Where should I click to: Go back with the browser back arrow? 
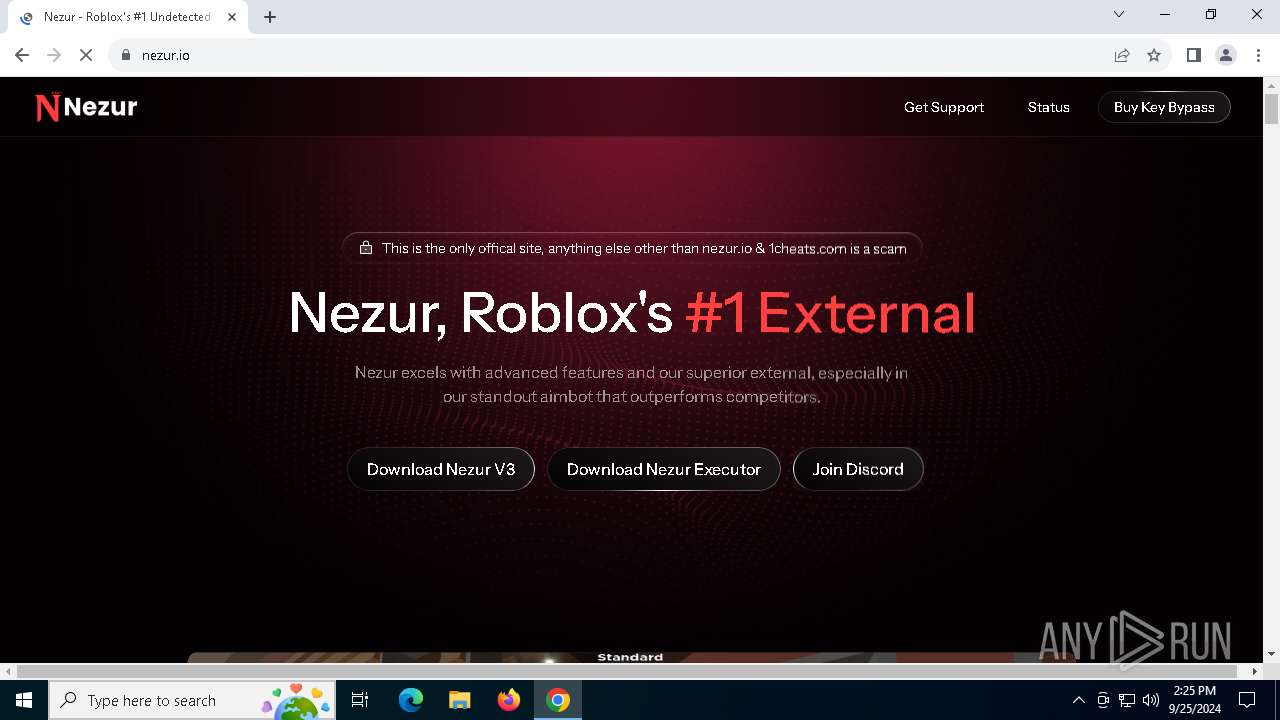click(22, 55)
